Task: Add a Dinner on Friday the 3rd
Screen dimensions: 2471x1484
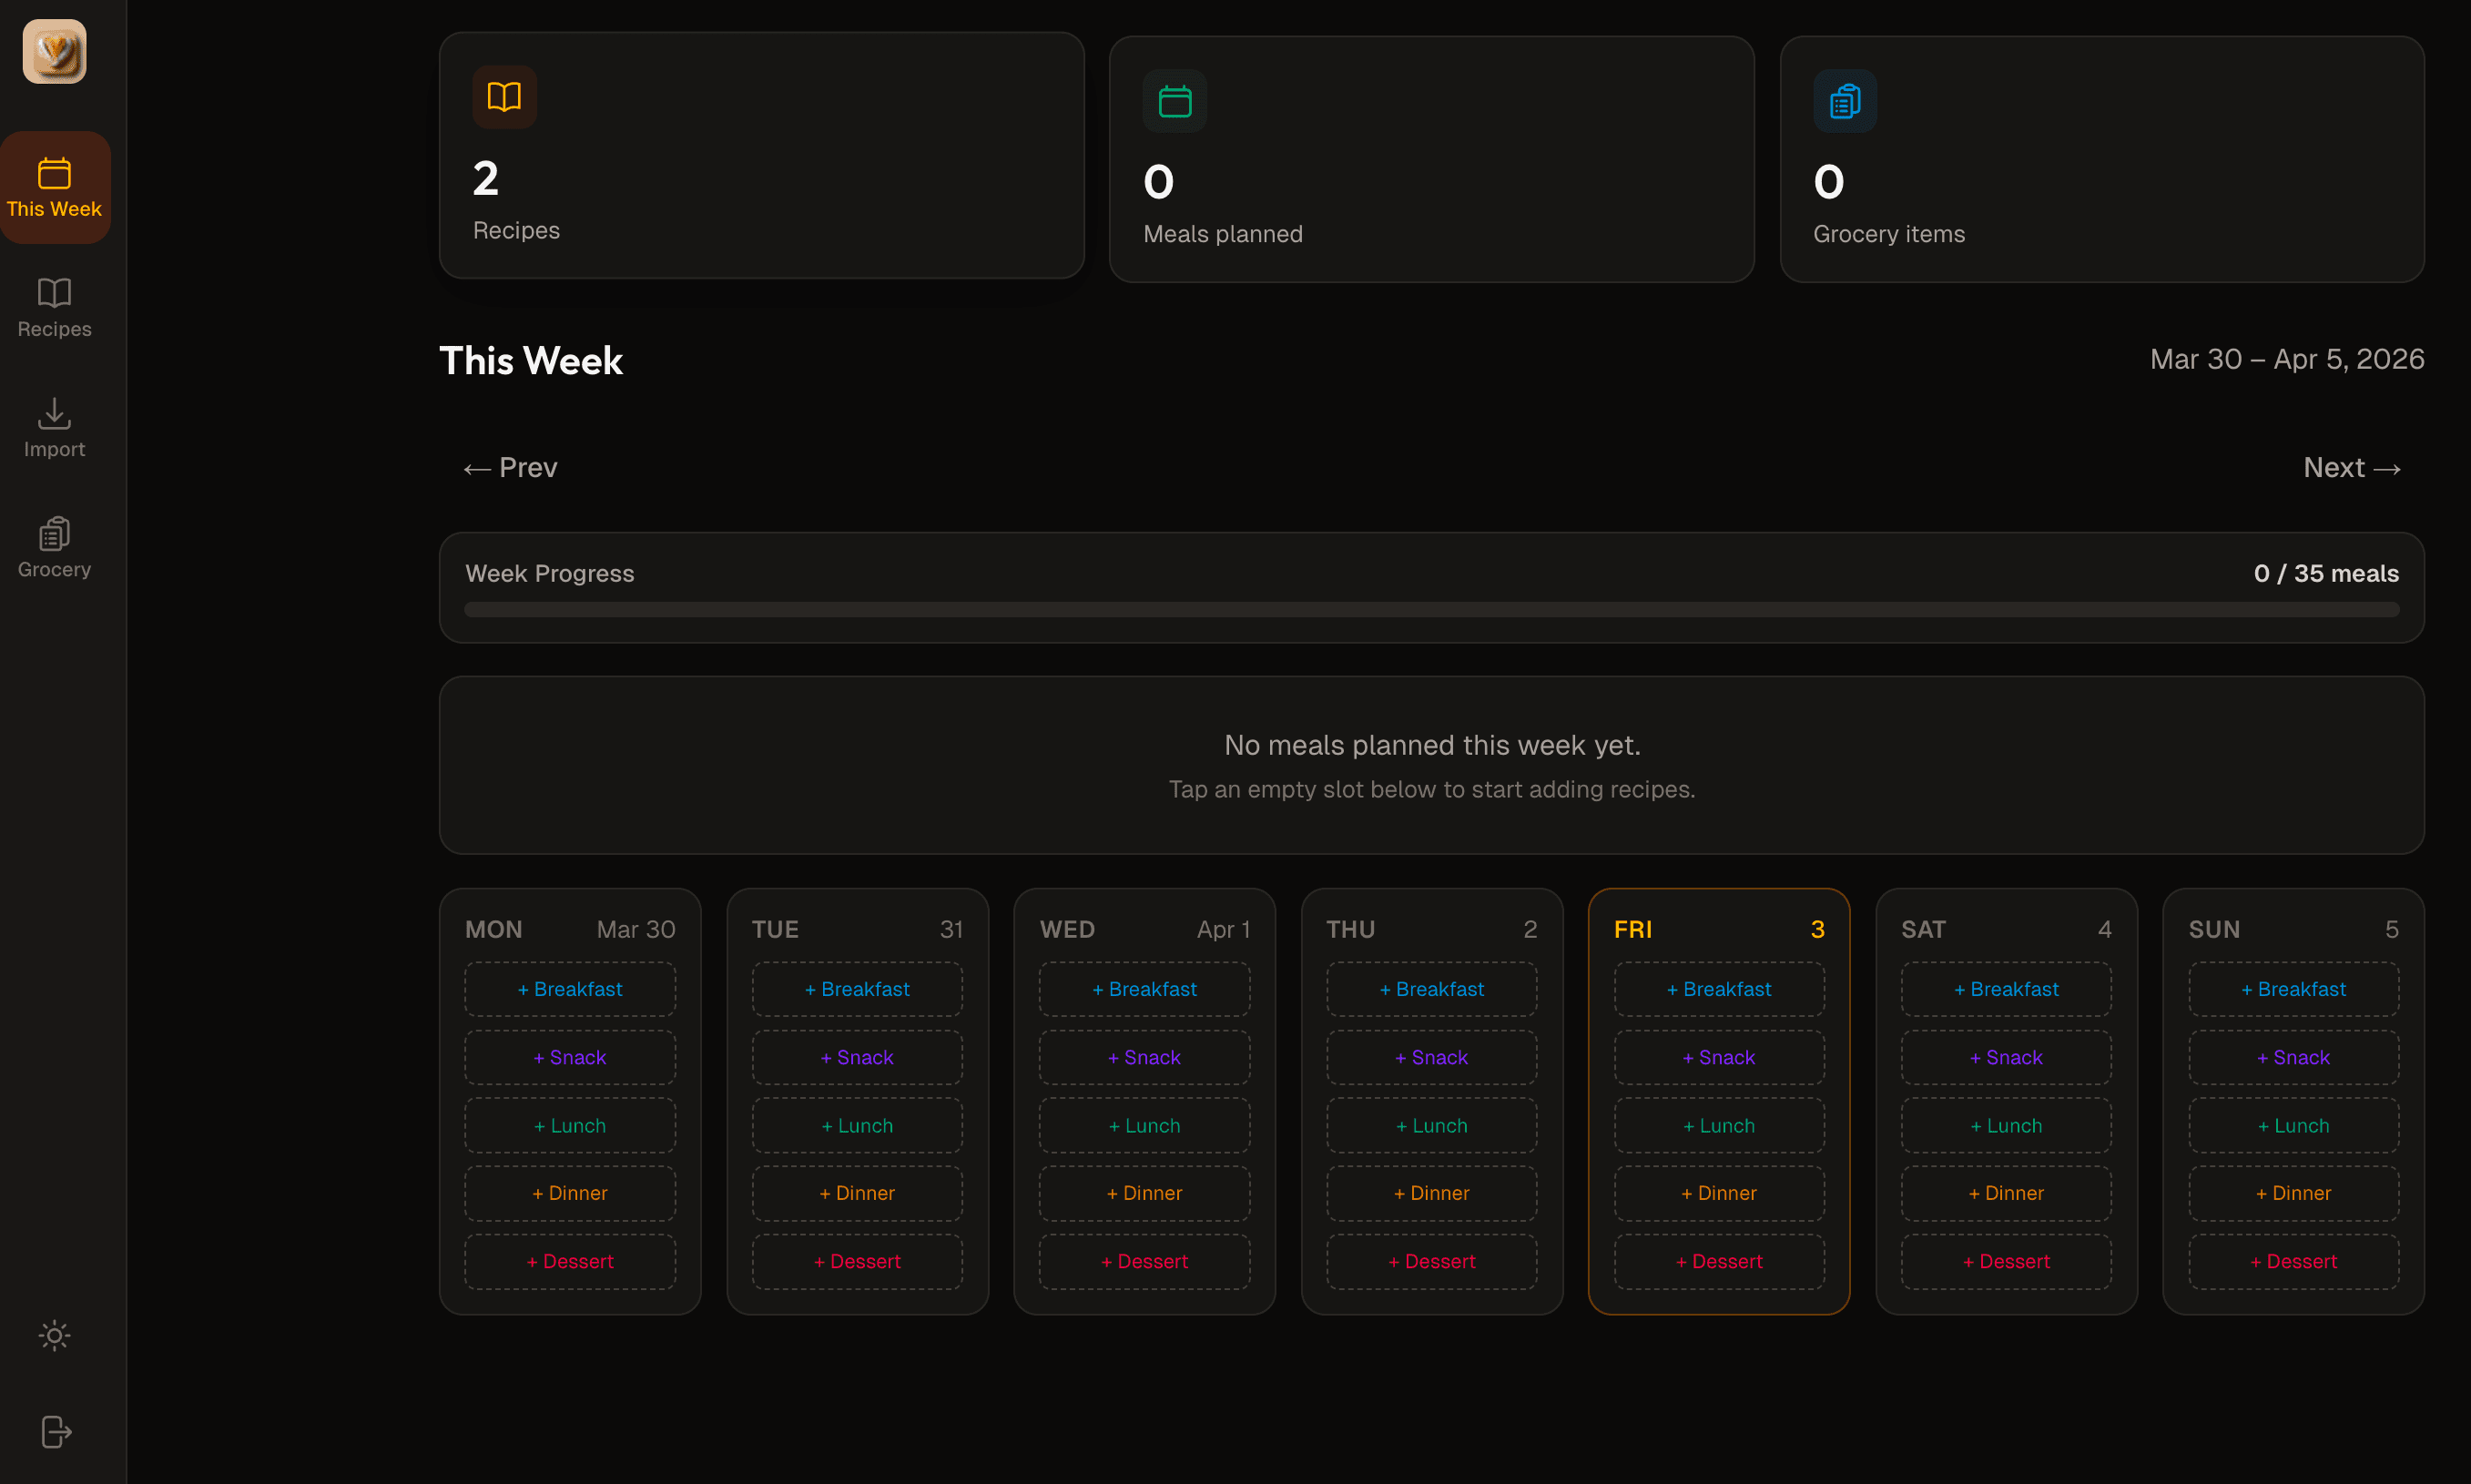Action: point(1718,1192)
